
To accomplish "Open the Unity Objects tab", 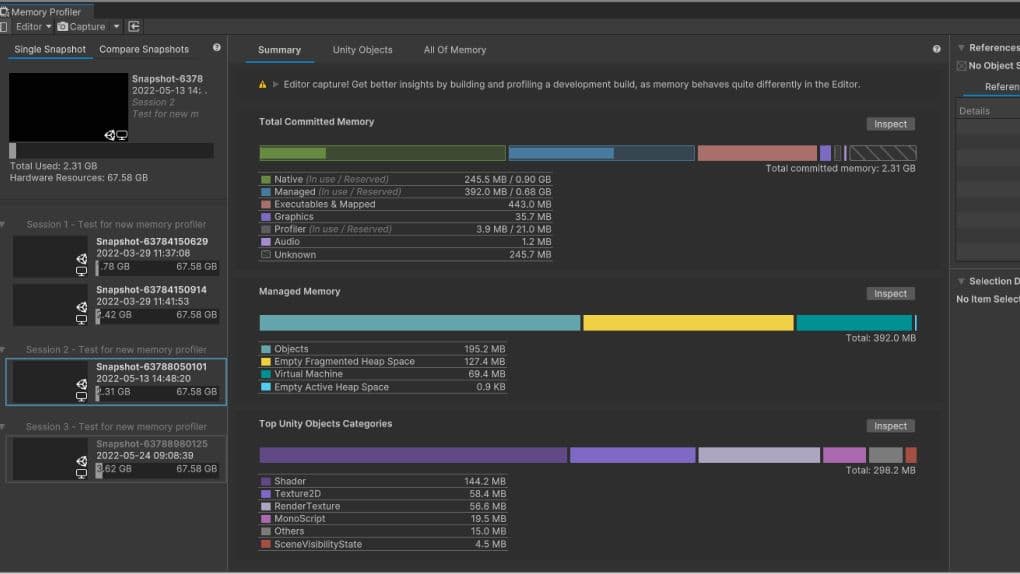I will pos(362,50).
